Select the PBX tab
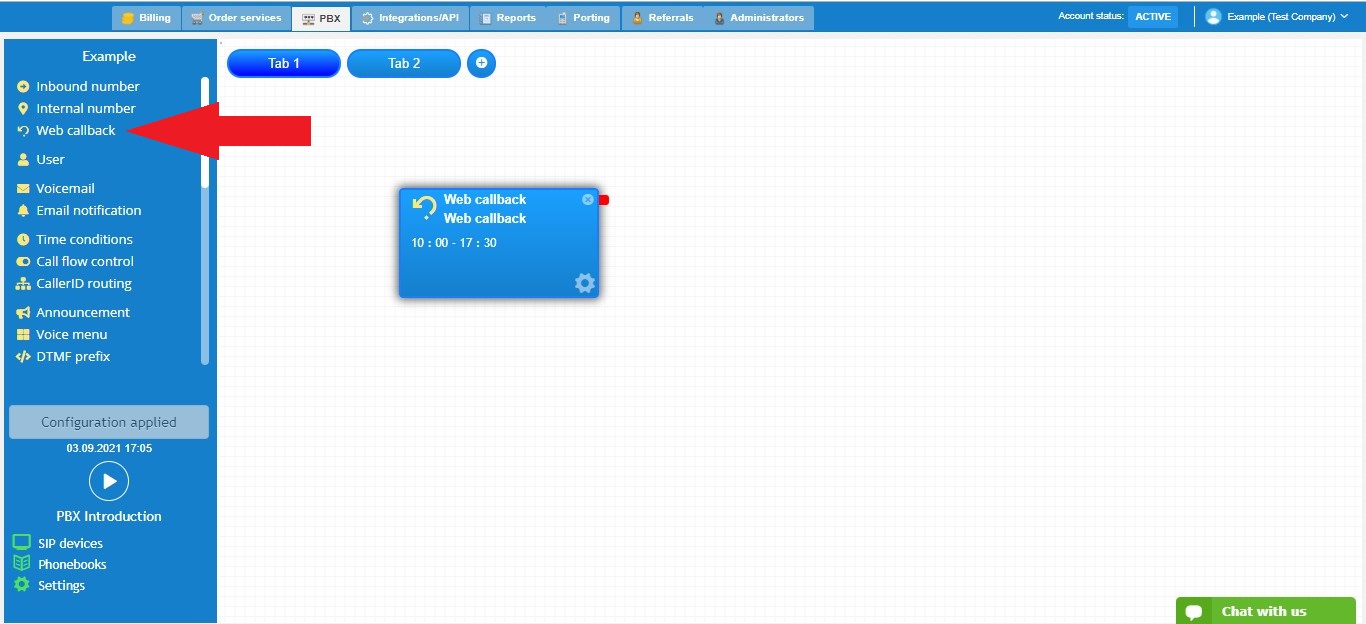The height and width of the screenshot is (624, 1366). (x=321, y=18)
